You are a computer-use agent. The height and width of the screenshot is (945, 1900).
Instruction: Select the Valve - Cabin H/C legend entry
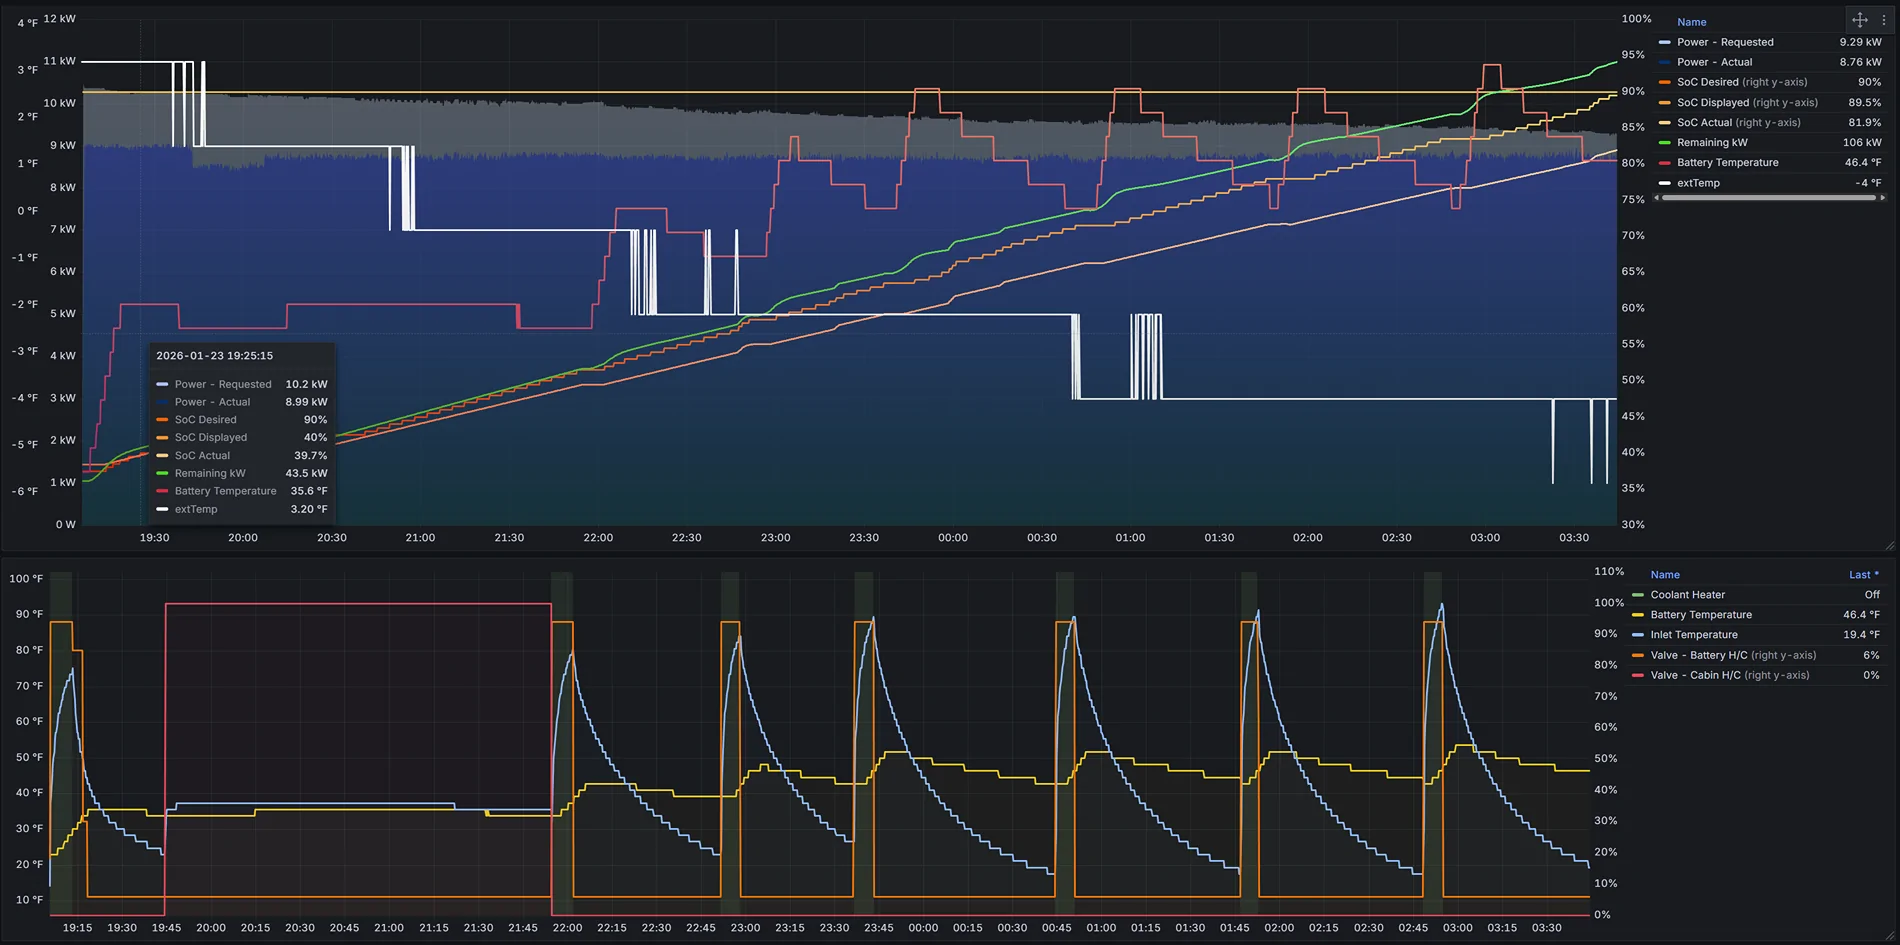pos(1695,675)
